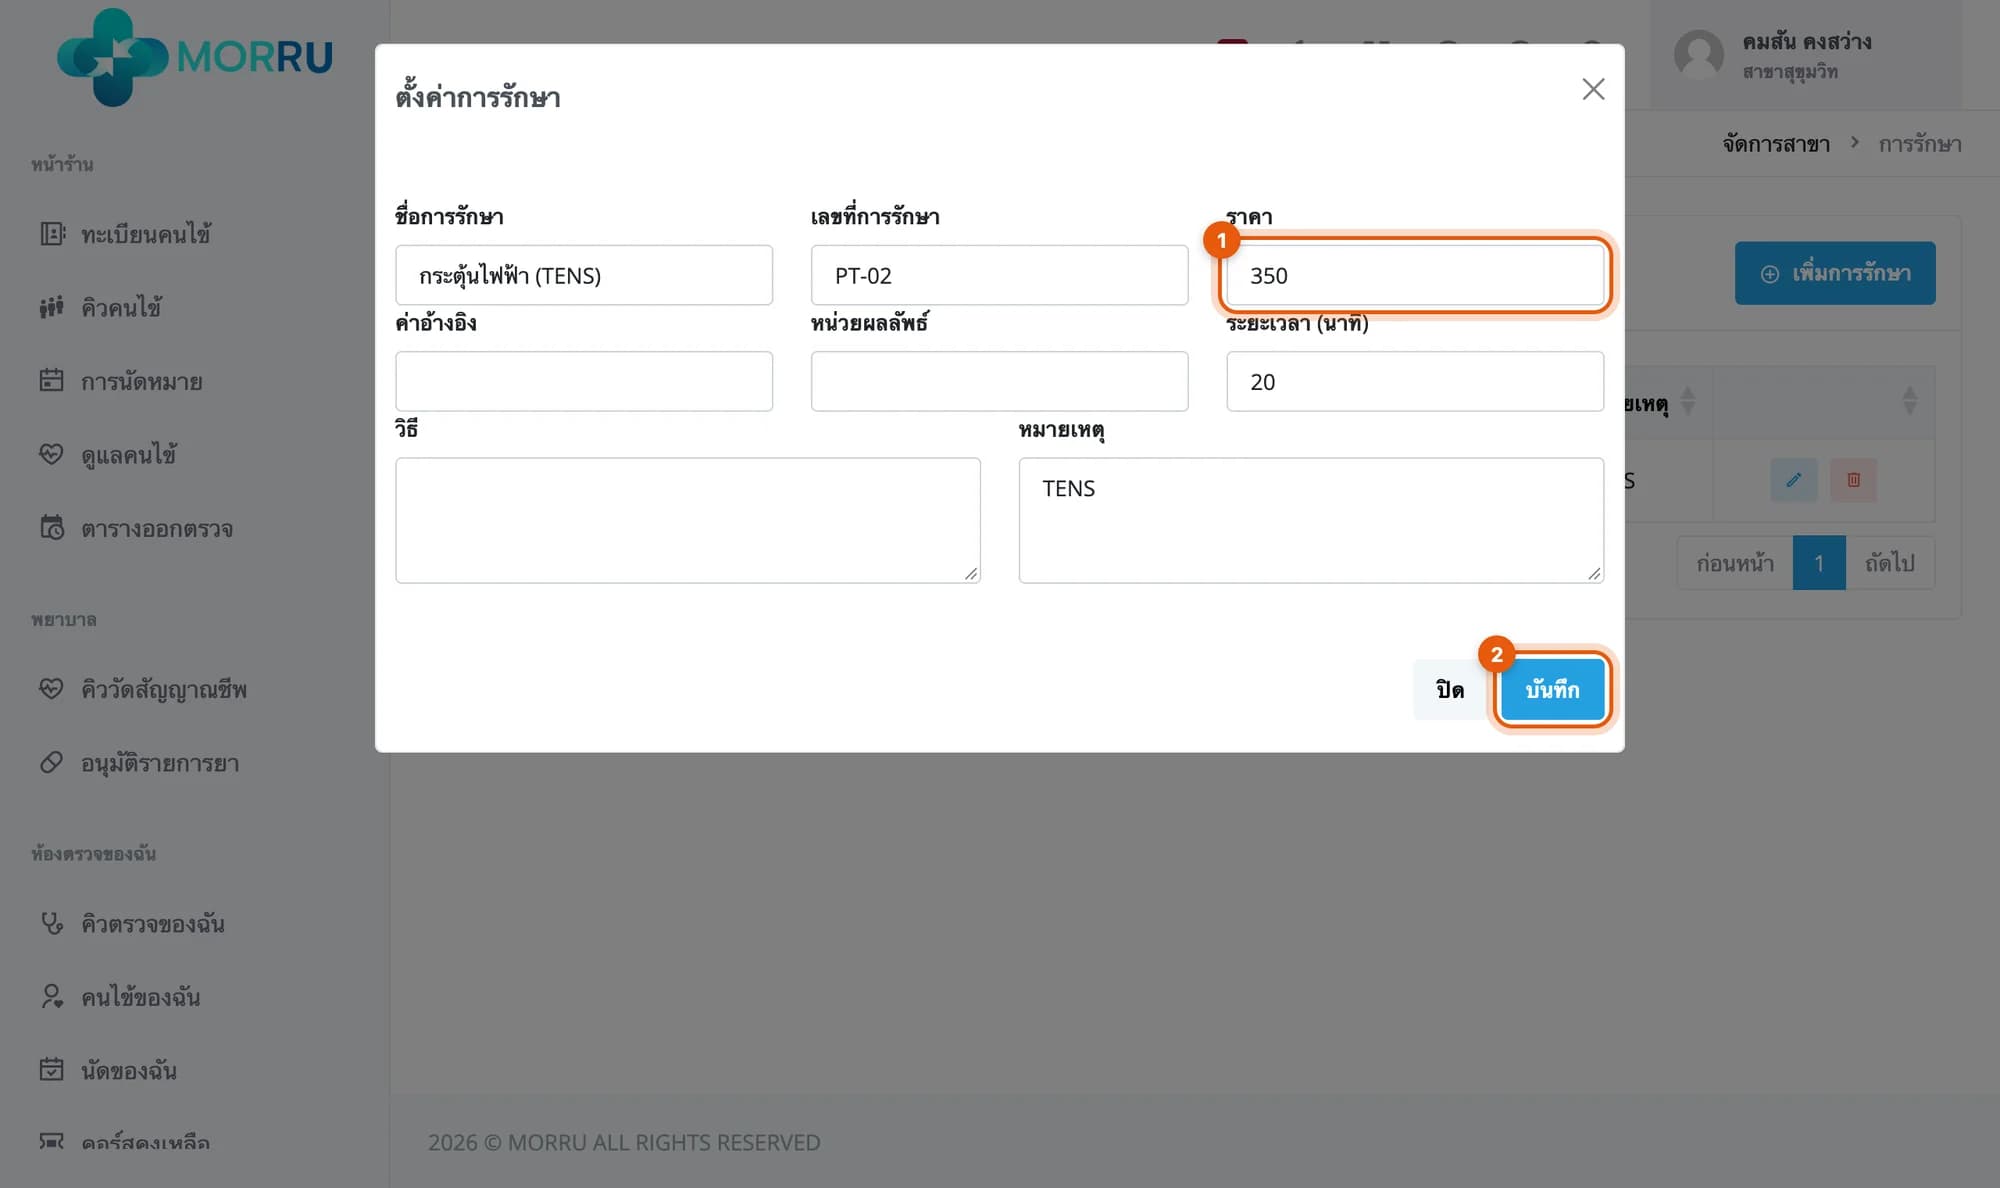
Task: Click the เพิ่มการรักษา add button
Action: tap(1835, 273)
